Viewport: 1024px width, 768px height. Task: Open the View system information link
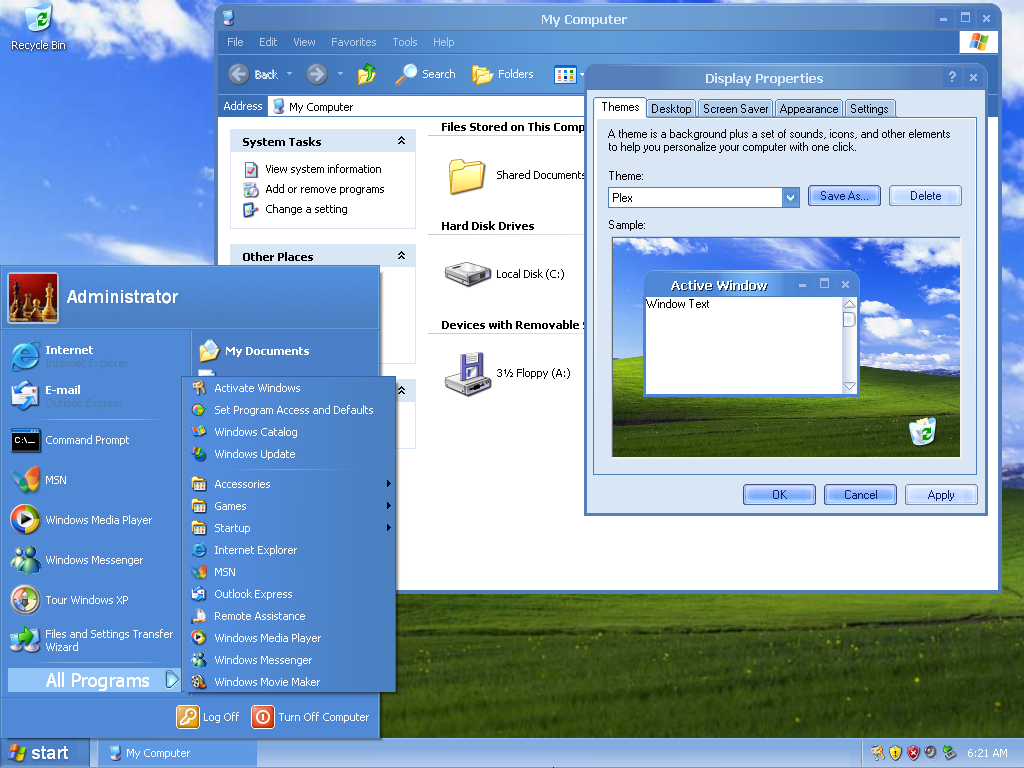[x=320, y=169]
